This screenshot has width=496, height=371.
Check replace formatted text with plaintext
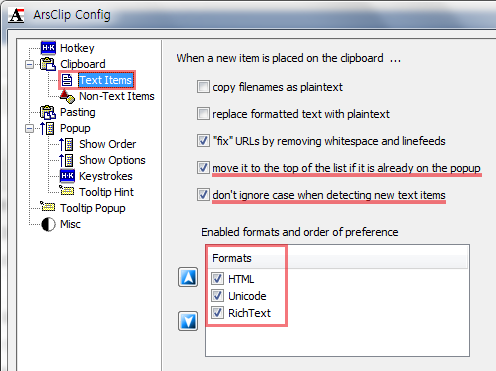[x=203, y=114]
